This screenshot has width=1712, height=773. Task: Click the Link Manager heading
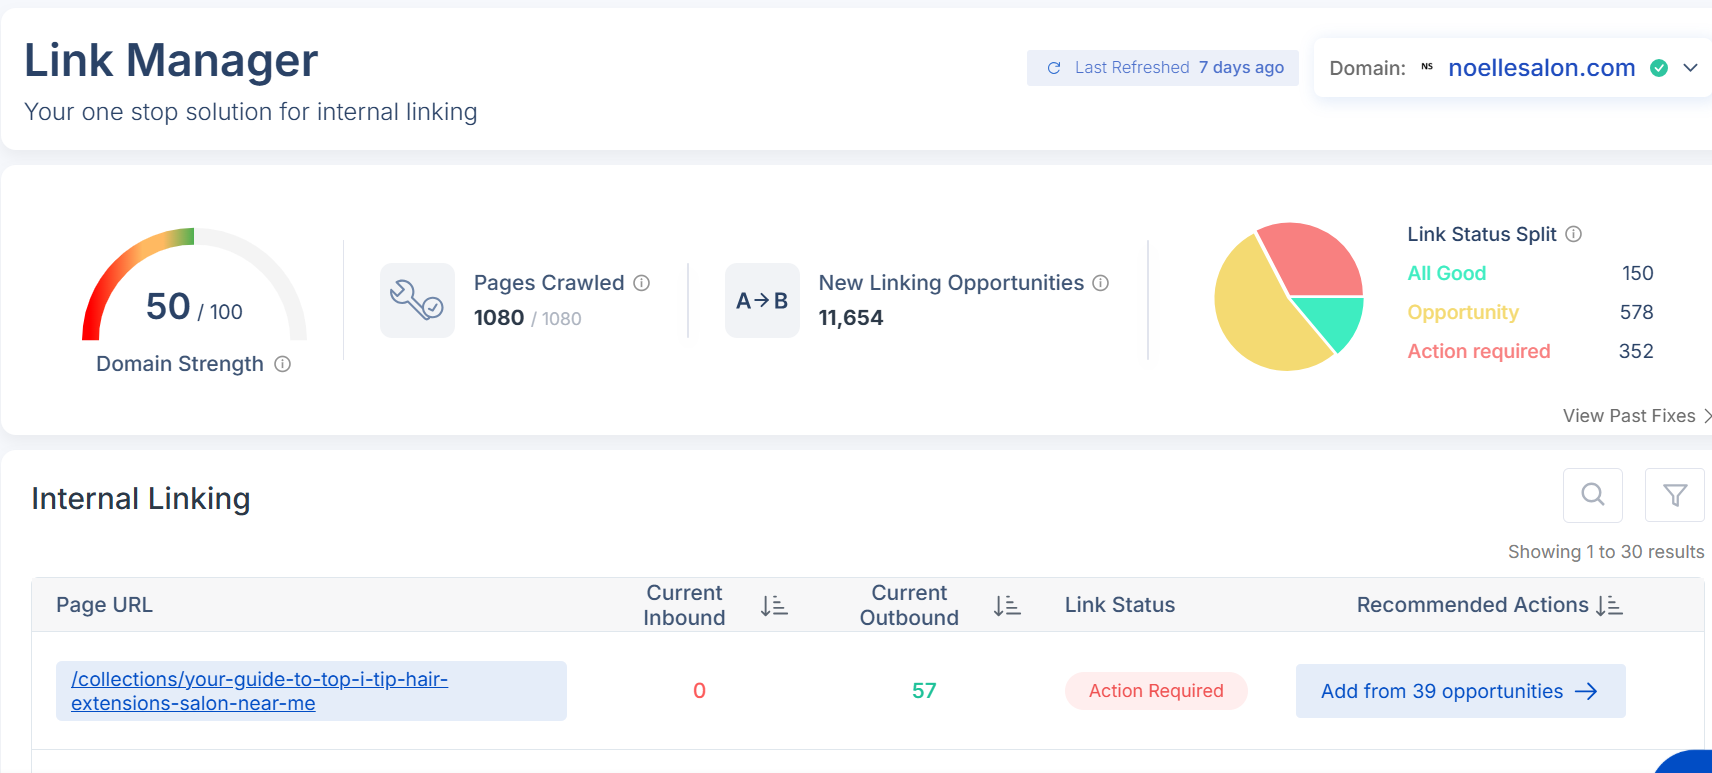coord(171,60)
